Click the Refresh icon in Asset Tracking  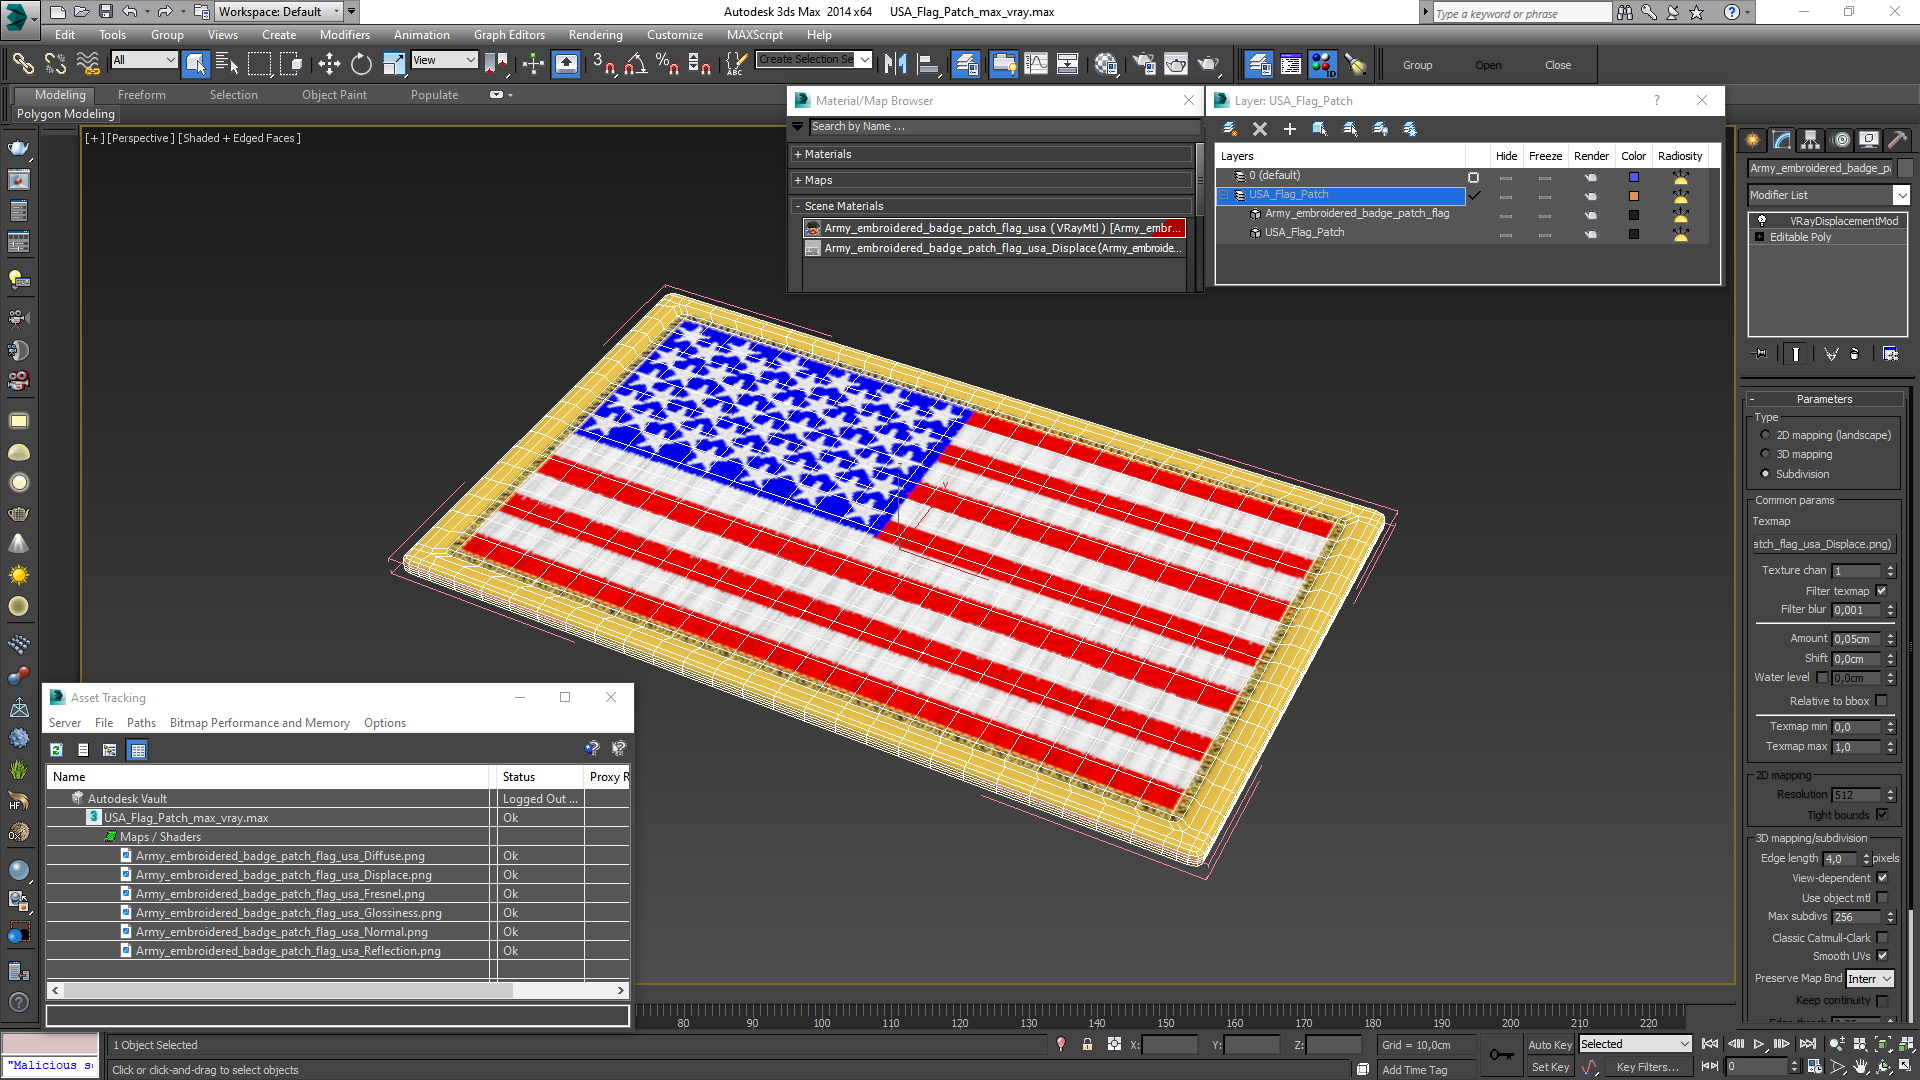click(x=57, y=749)
